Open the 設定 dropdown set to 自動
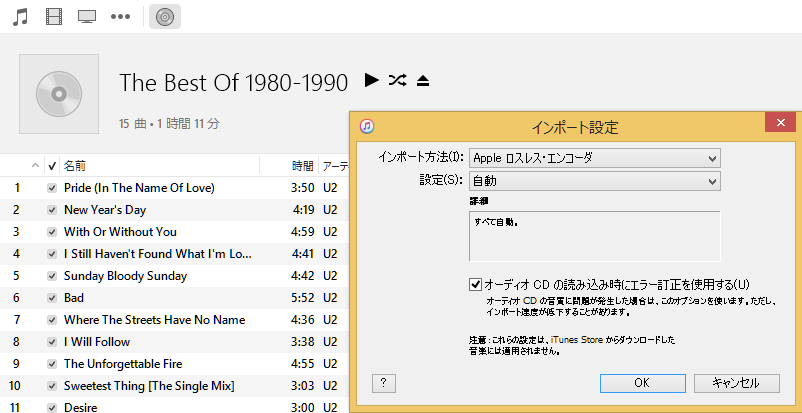Image resolution: width=802 pixels, height=413 pixels. point(595,181)
